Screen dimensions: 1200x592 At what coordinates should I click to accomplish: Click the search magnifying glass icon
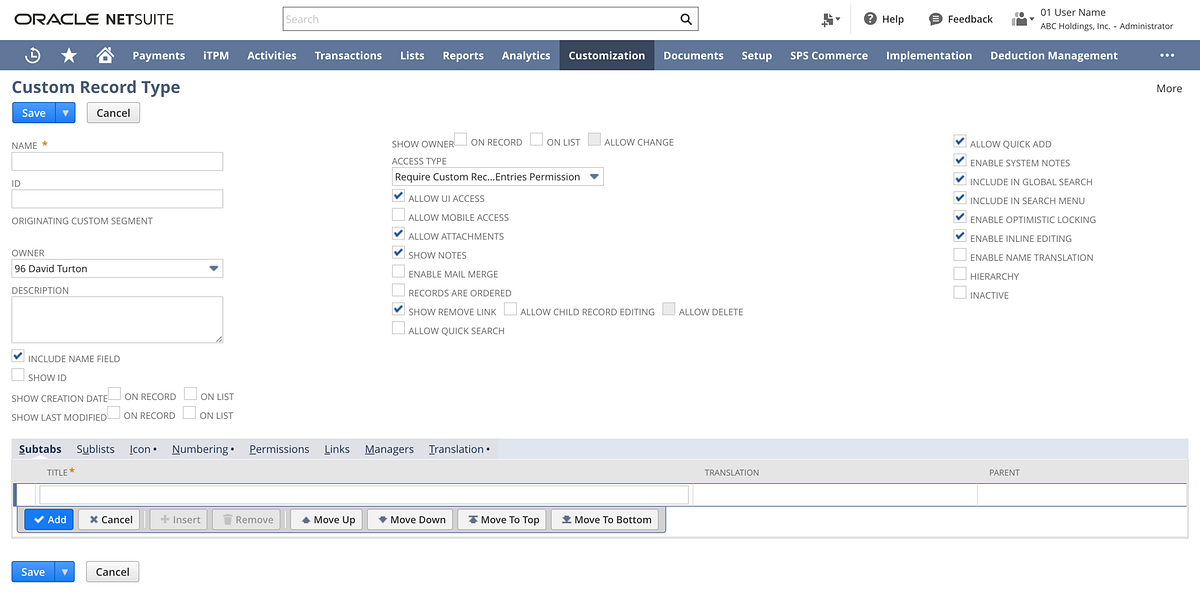[x=684, y=19]
